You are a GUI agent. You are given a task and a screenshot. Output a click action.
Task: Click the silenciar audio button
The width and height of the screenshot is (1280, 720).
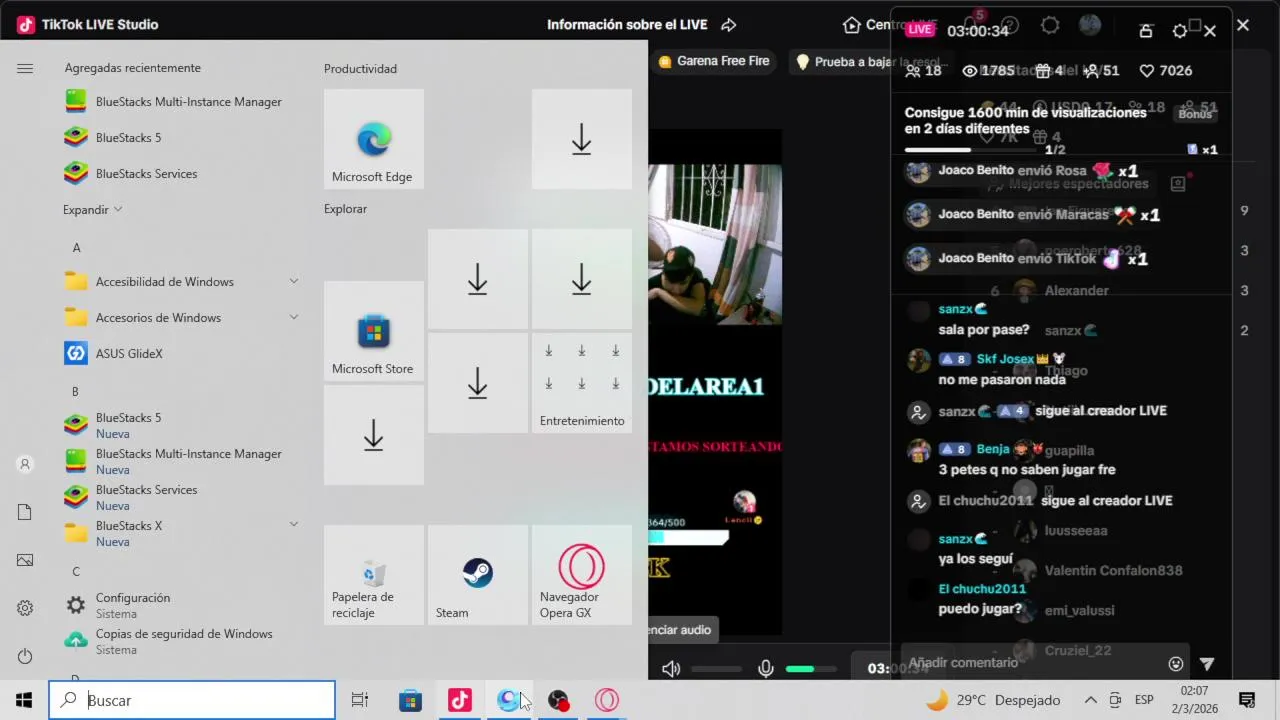click(681, 630)
